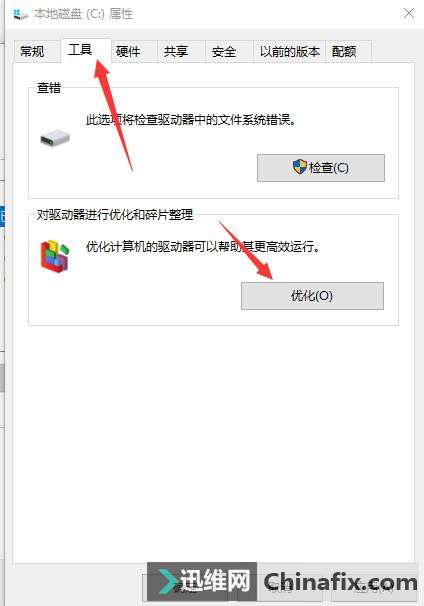Open the 以前的版本 tab
Viewport: 424px width, 606px height.
289,51
